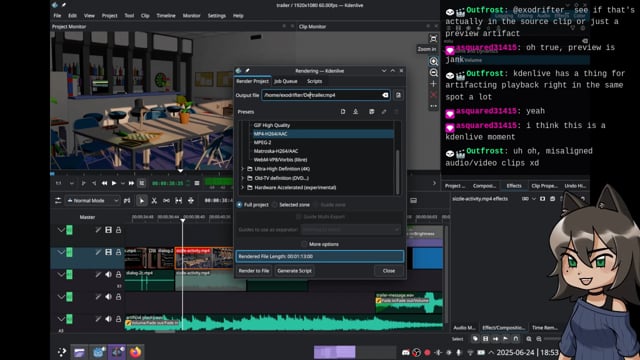The height and width of the screenshot is (360, 640).
Task: Open the multicam tool
Action: pyautogui.click(x=191, y=200)
